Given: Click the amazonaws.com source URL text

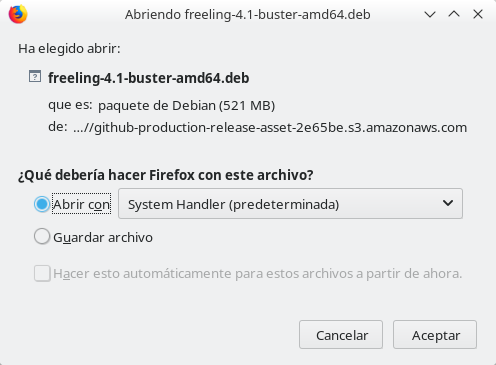Looking at the screenshot, I should pos(270,127).
